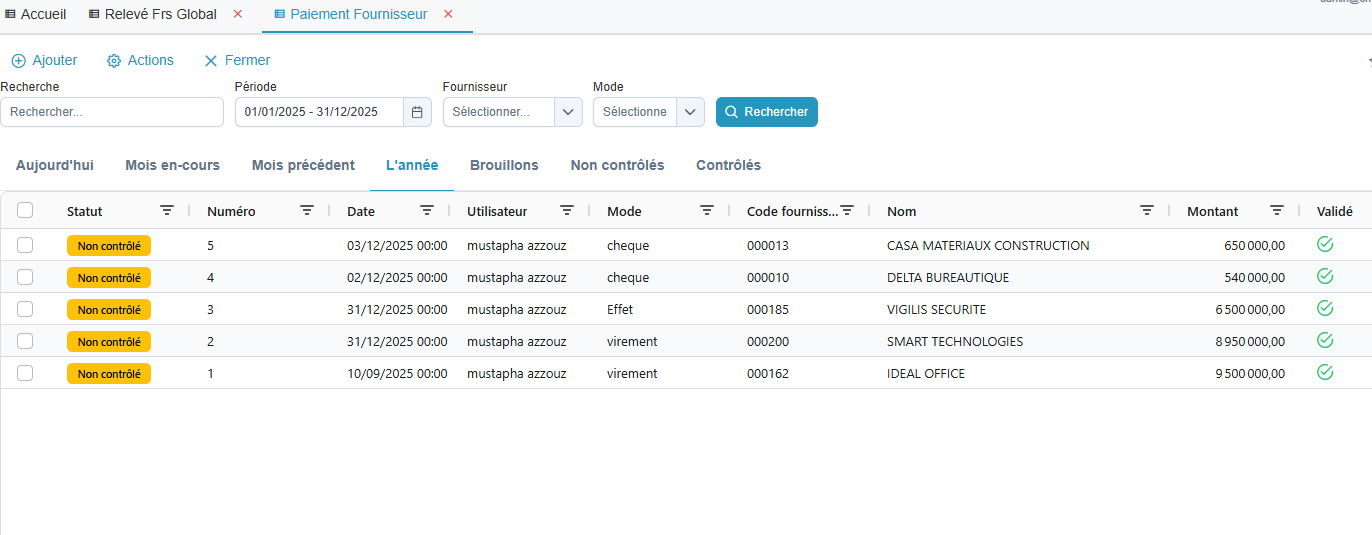Check the row for DELTA BUREAUTIQUE

25,277
